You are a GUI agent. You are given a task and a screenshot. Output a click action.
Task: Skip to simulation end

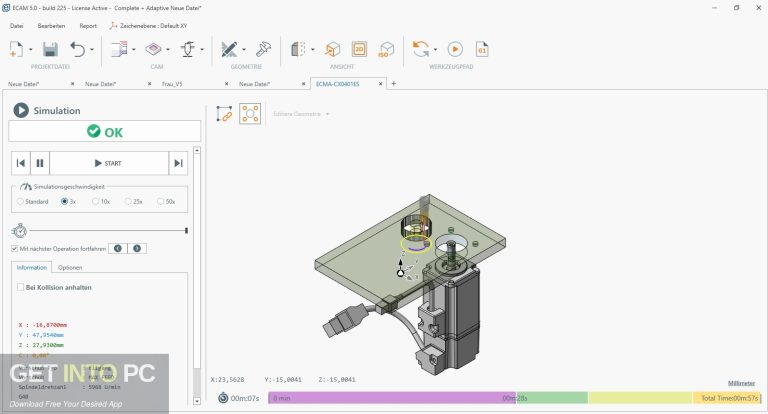coord(178,163)
